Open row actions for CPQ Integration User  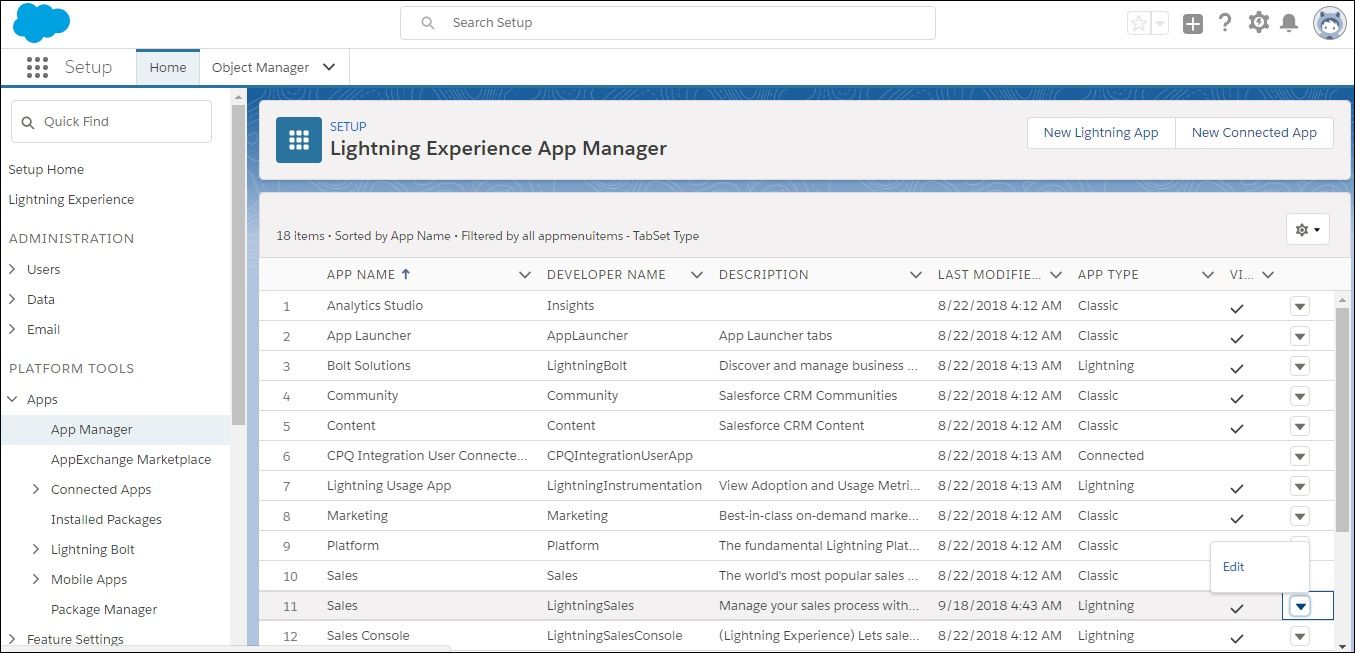pos(1299,456)
